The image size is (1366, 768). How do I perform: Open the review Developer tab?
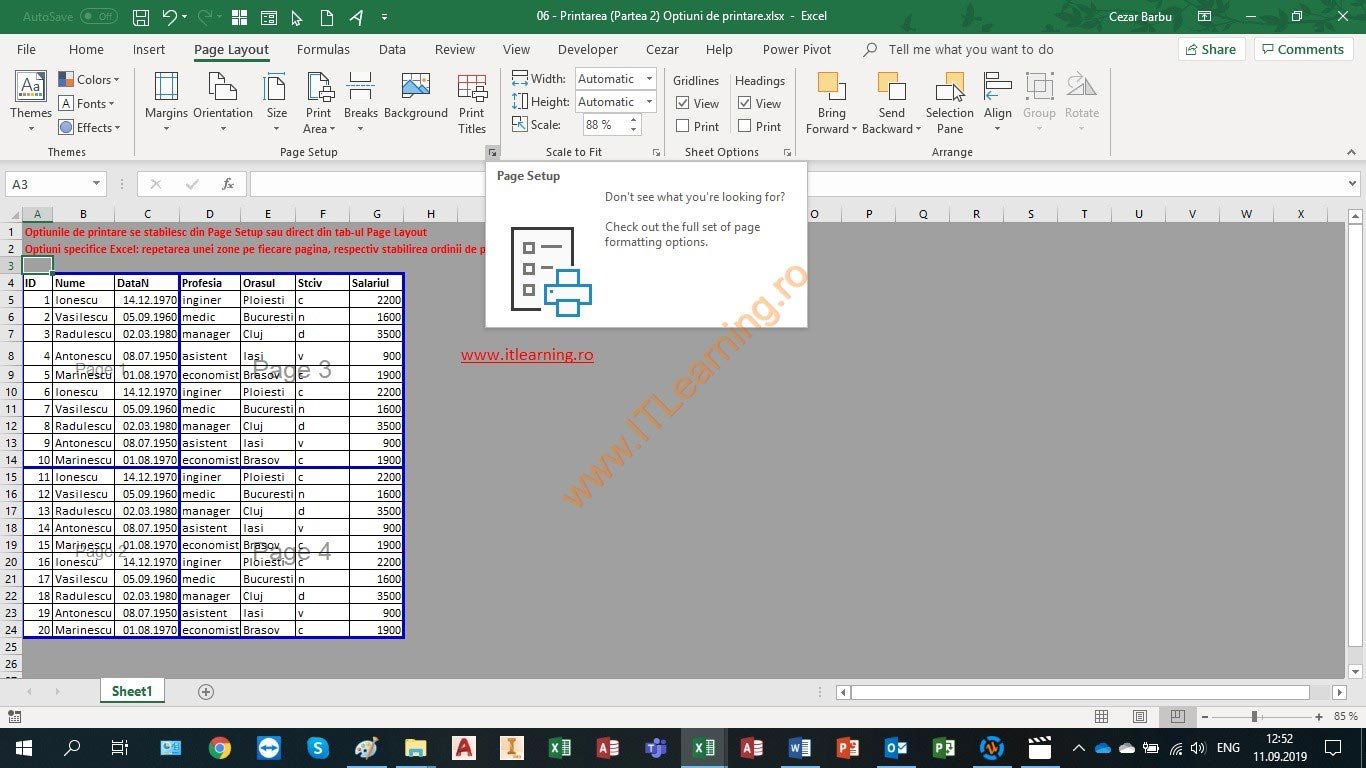point(588,49)
